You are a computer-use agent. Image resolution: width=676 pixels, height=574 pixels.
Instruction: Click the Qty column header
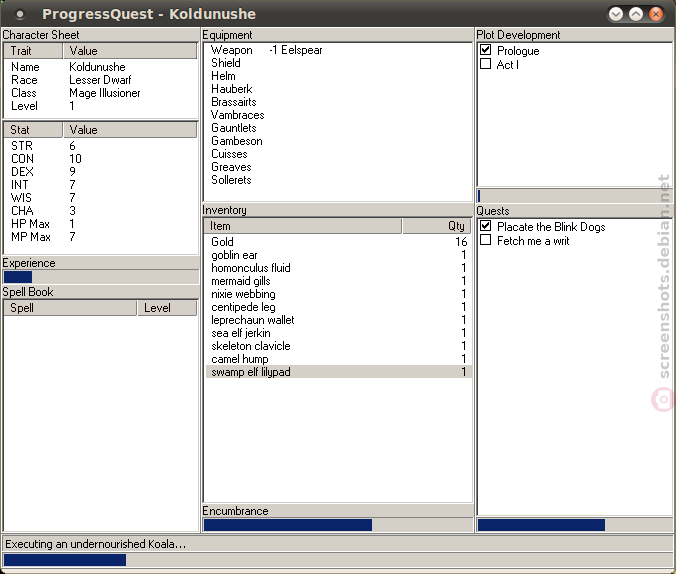[436, 226]
